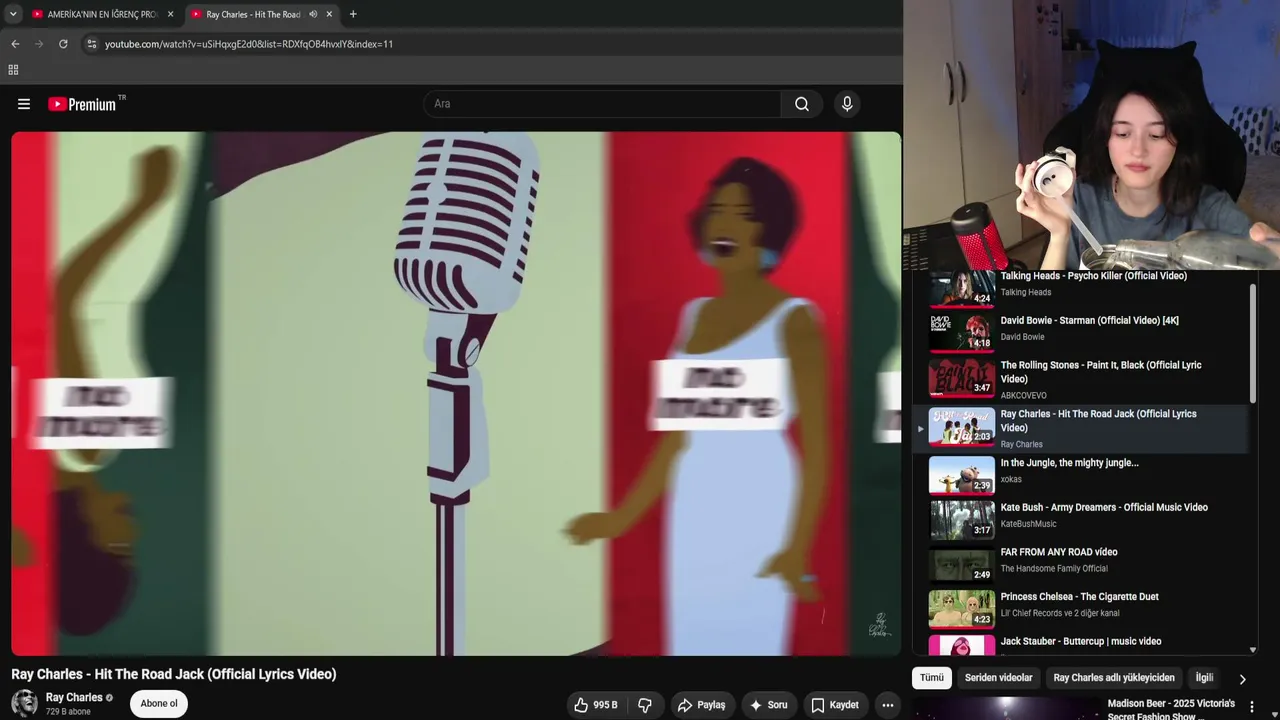Play Jack Stauber - Buttercup music video
Viewport: 1280px width, 720px height.
(x=1081, y=642)
